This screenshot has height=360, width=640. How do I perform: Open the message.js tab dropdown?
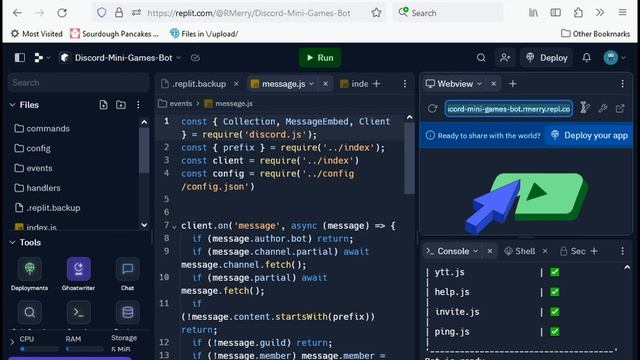(311, 84)
